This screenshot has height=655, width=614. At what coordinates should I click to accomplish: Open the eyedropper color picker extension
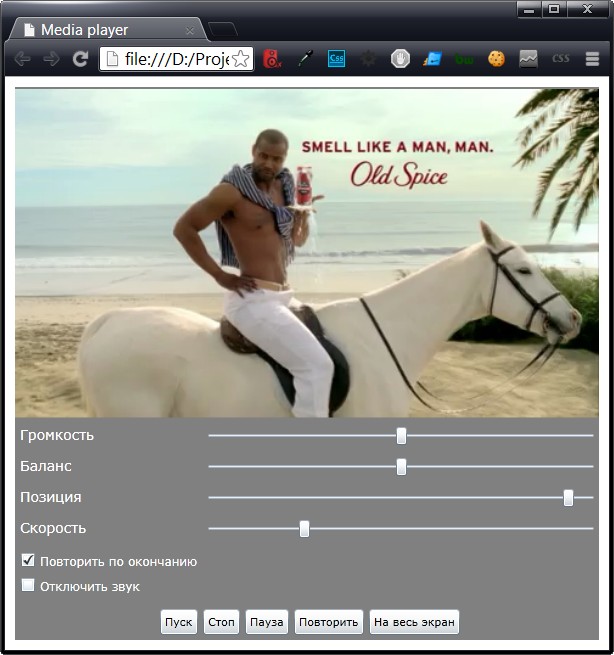pyautogui.click(x=305, y=59)
